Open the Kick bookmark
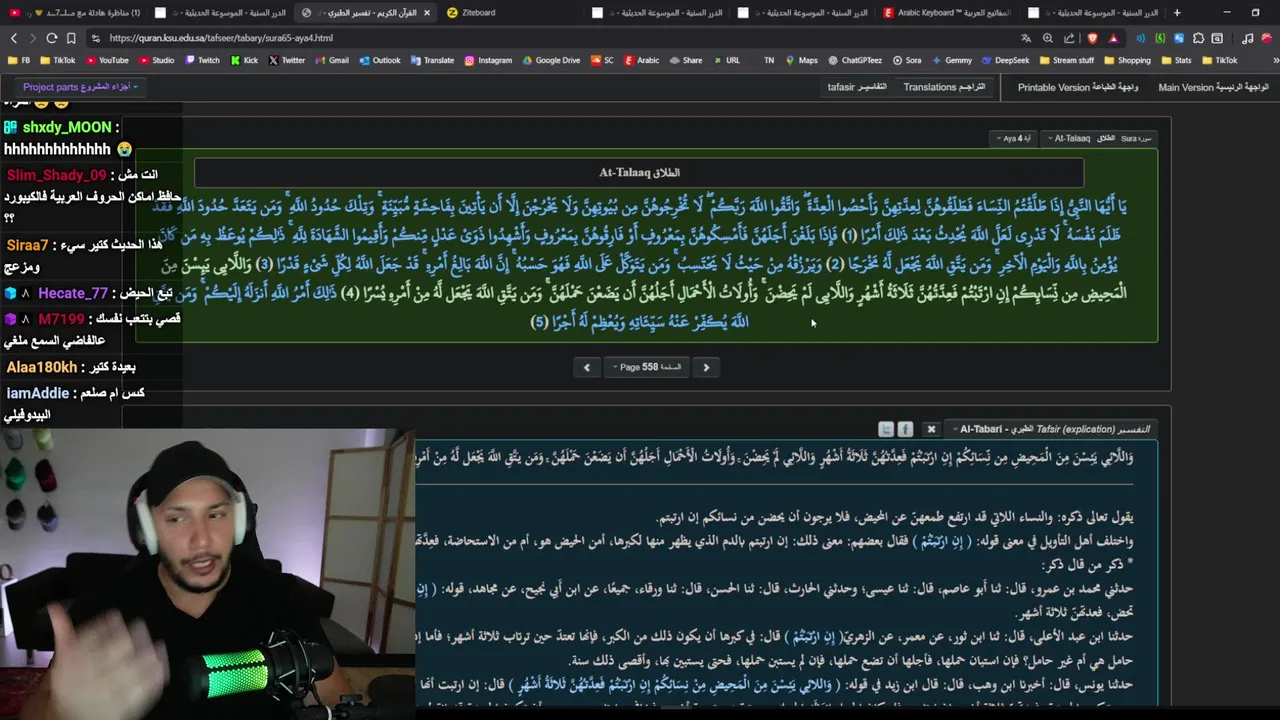This screenshot has width=1280, height=720. click(243, 60)
